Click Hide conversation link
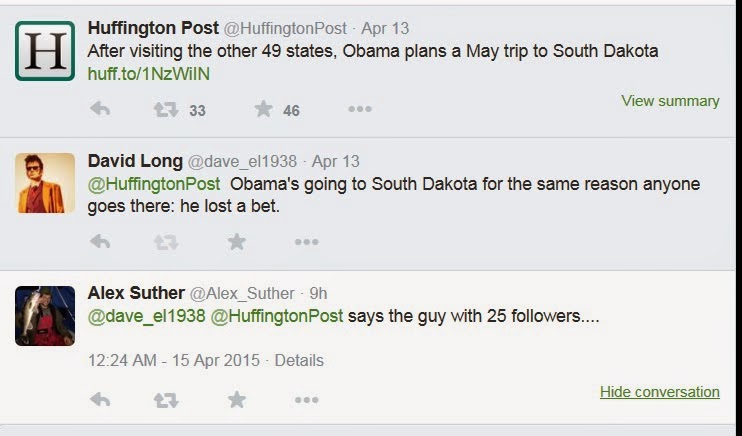The height and width of the screenshot is (436, 742). point(659,392)
